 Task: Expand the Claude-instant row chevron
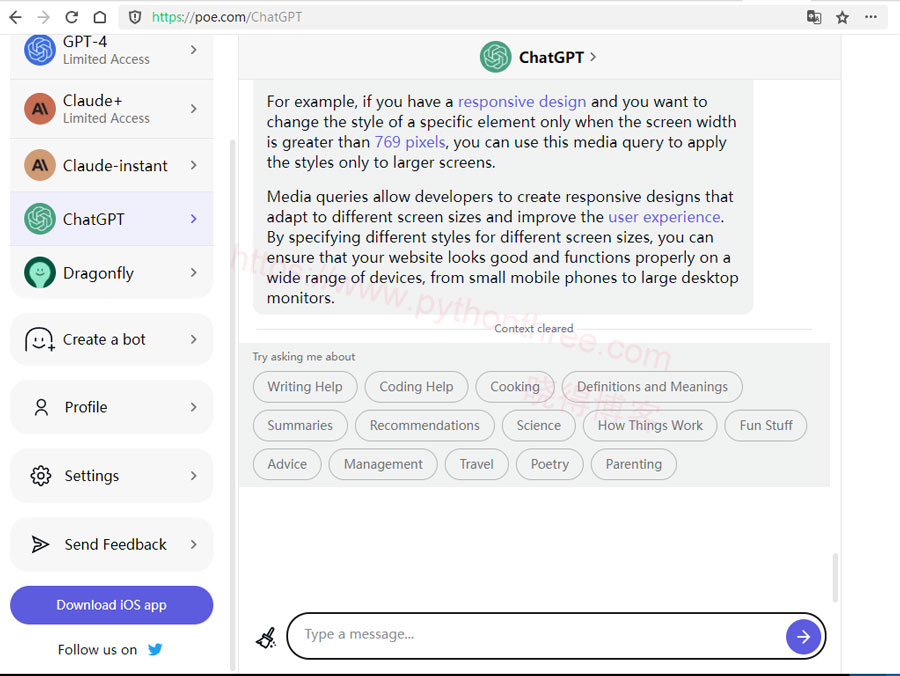(193, 165)
